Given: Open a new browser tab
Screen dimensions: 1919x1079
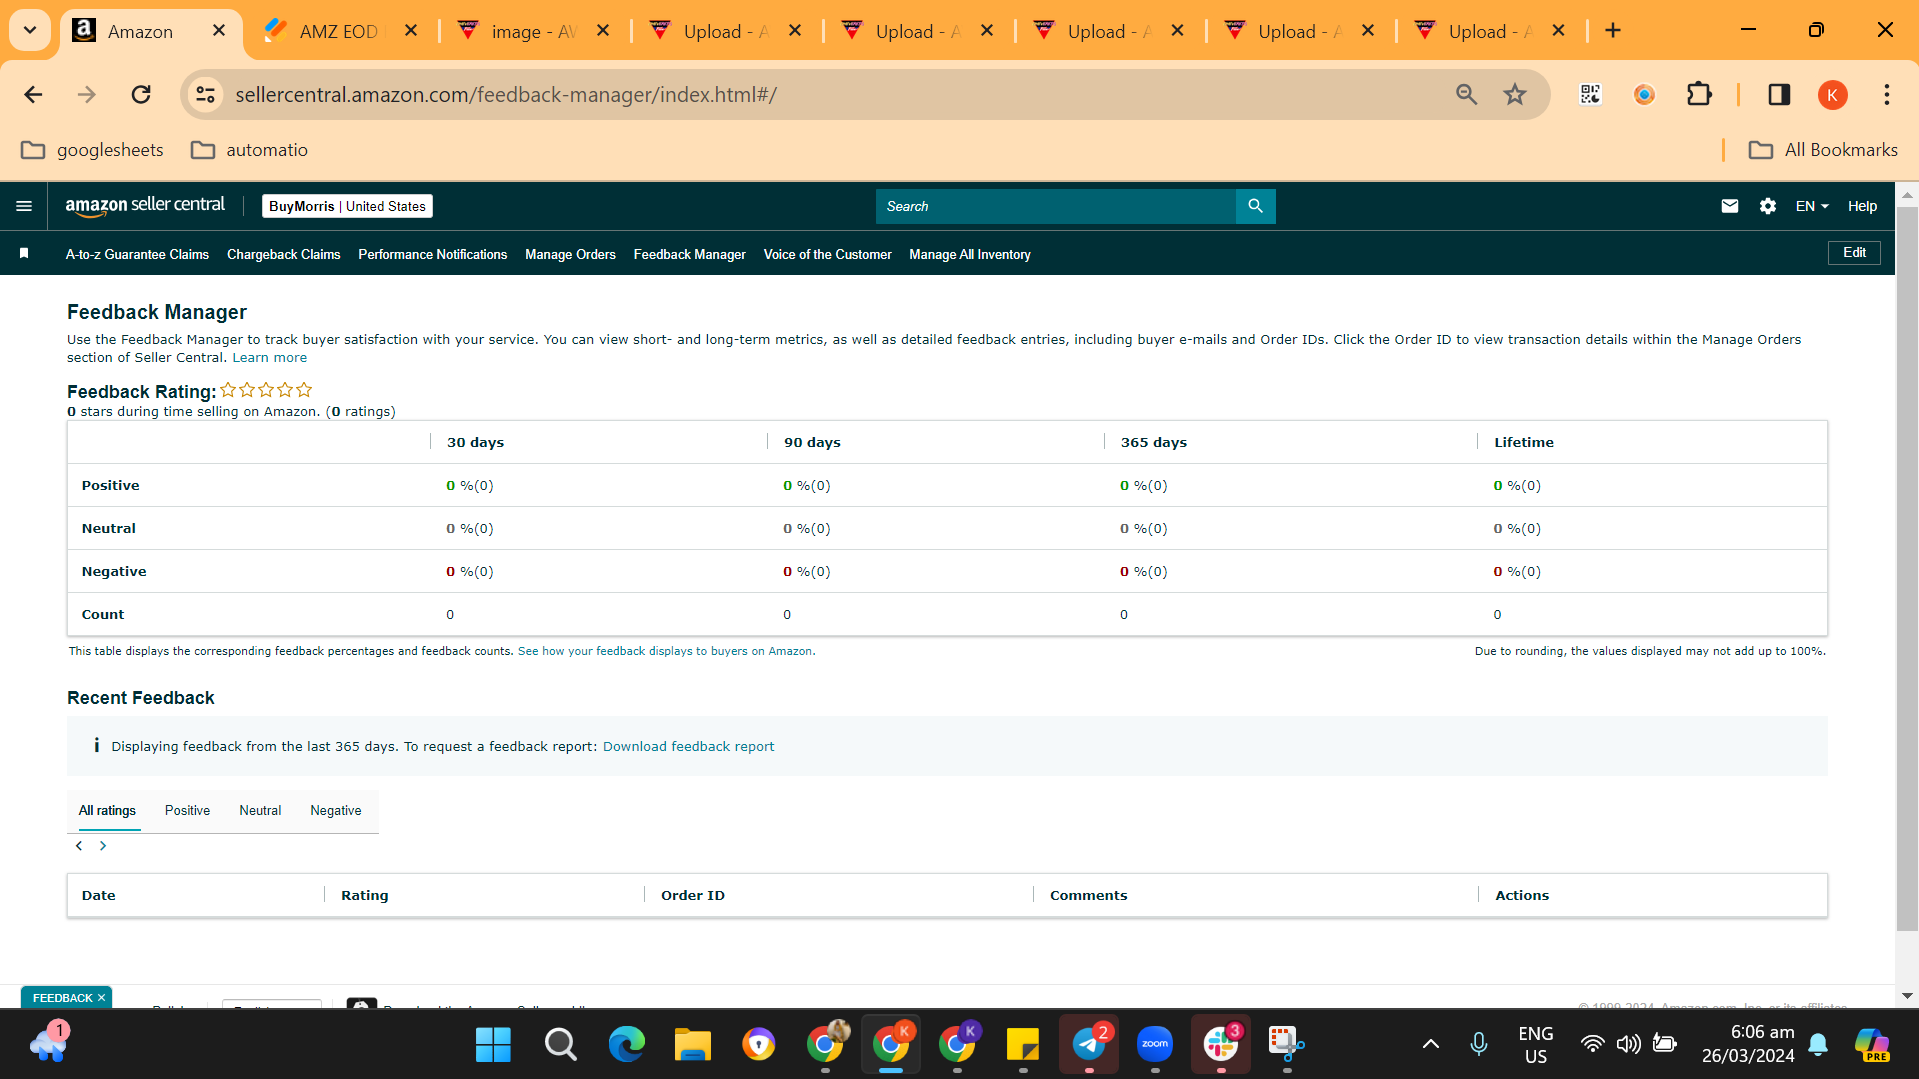Looking at the screenshot, I should tap(1613, 31).
